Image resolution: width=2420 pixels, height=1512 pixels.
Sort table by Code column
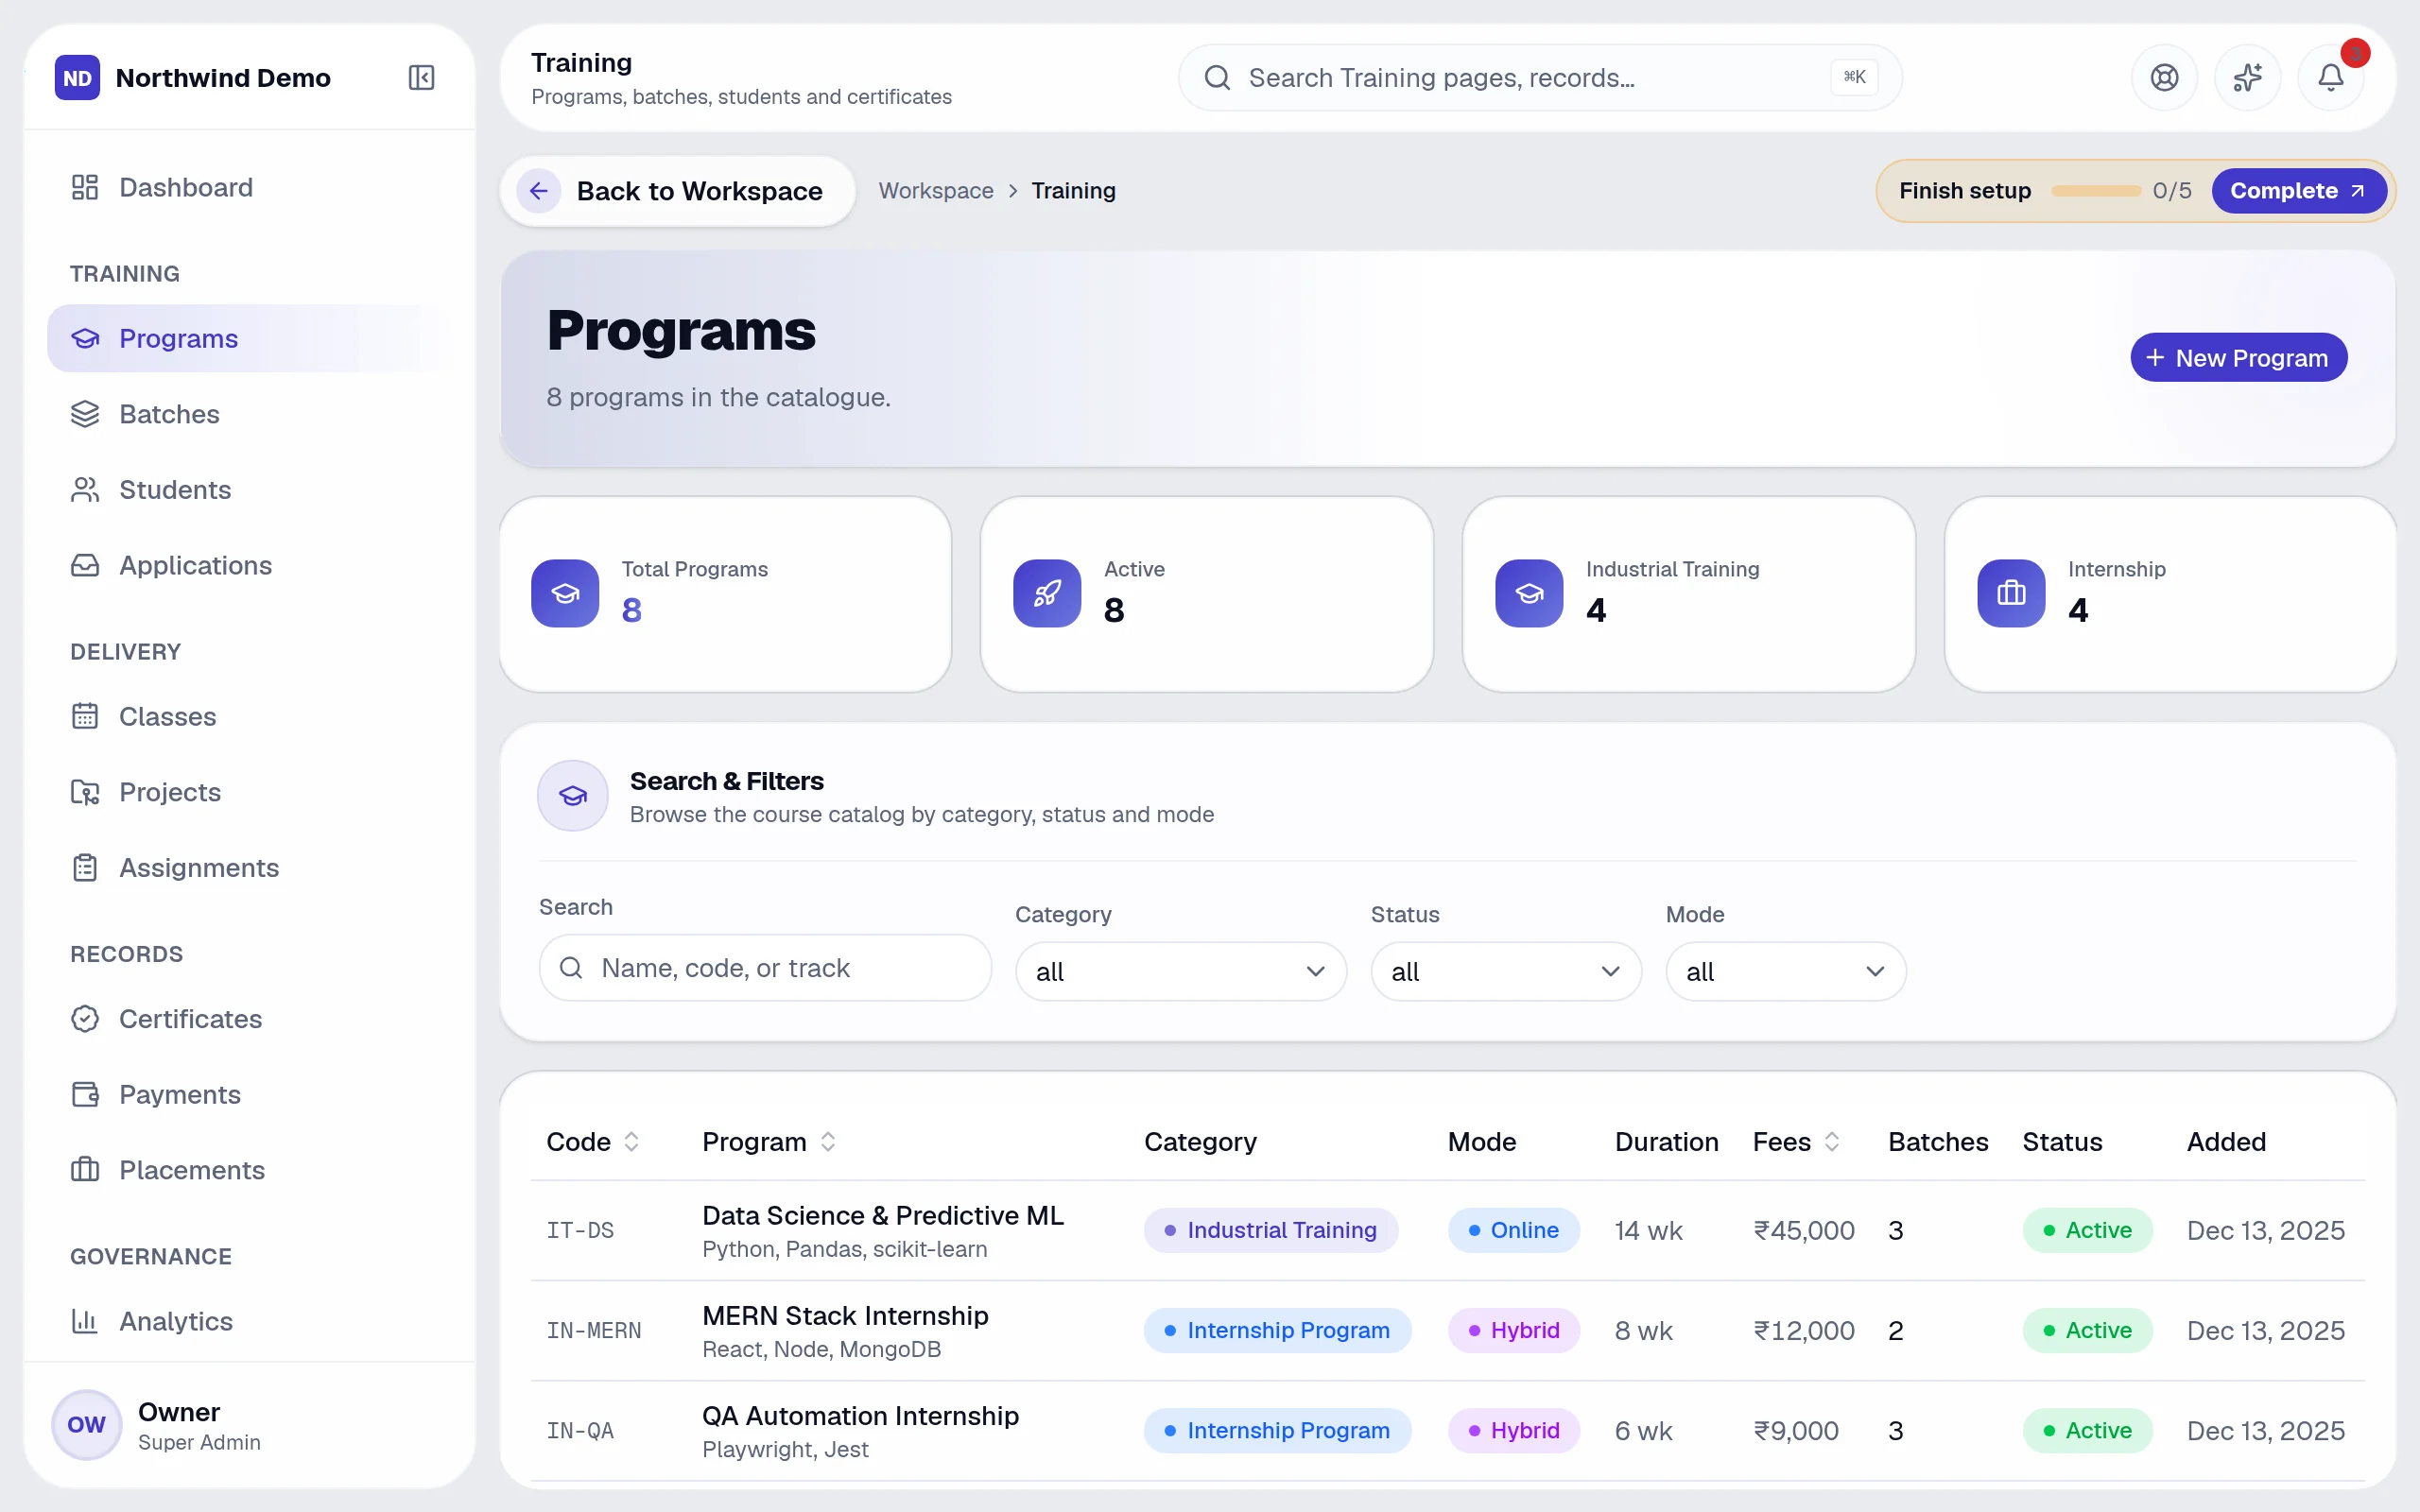(593, 1142)
